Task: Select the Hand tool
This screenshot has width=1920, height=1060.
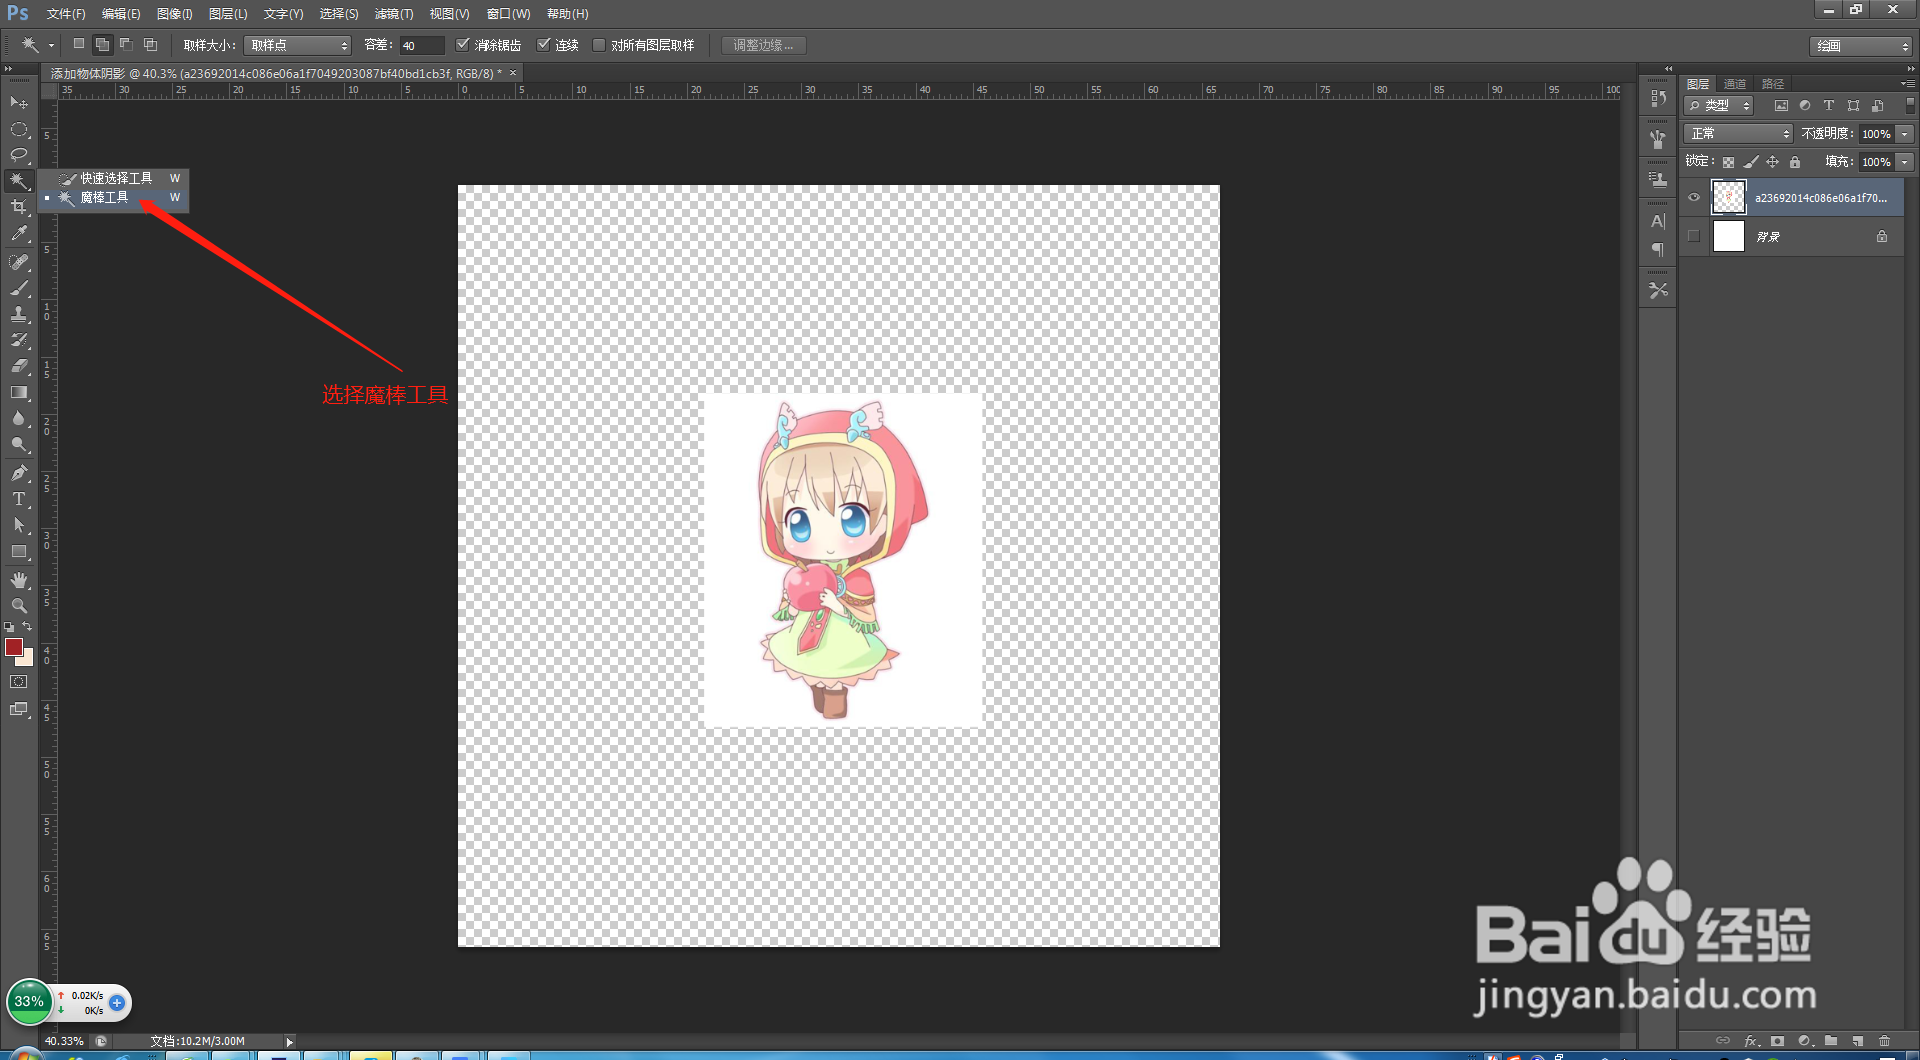Action: [x=19, y=580]
